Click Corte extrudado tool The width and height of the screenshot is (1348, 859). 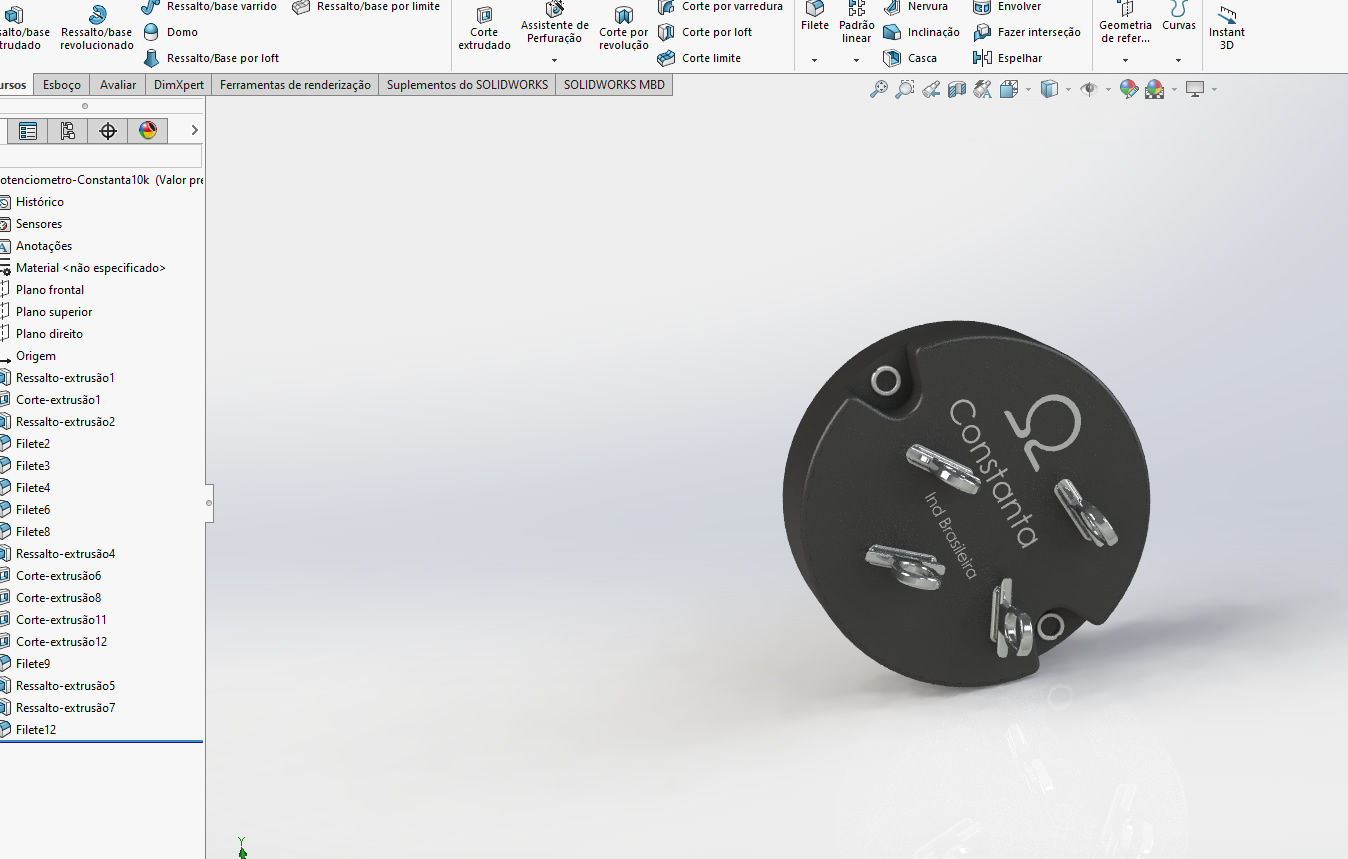tap(485, 29)
